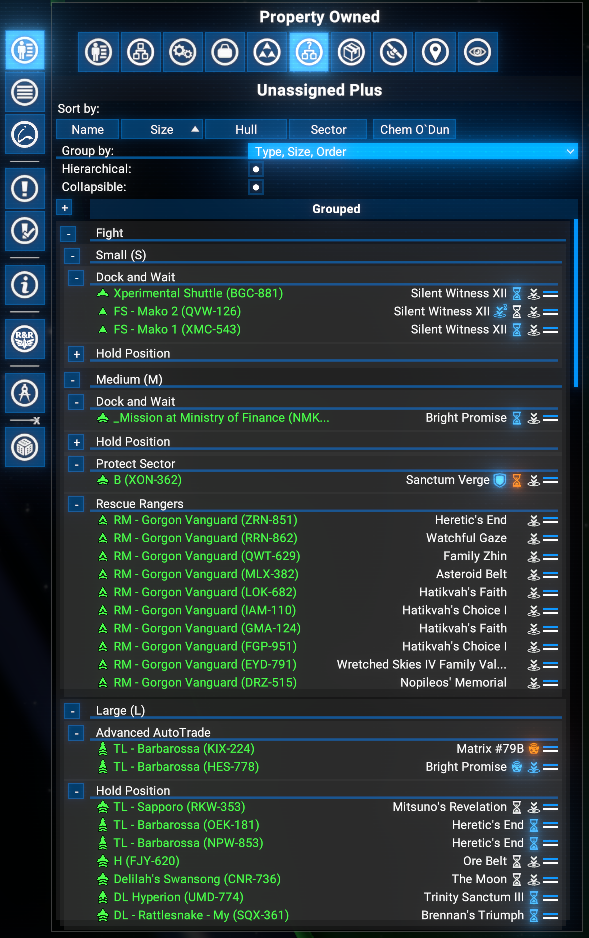This screenshot has height=938, width=589.
Task: Select the satellite tab icon
Action: pyautogui.click(x=393, y=52)
